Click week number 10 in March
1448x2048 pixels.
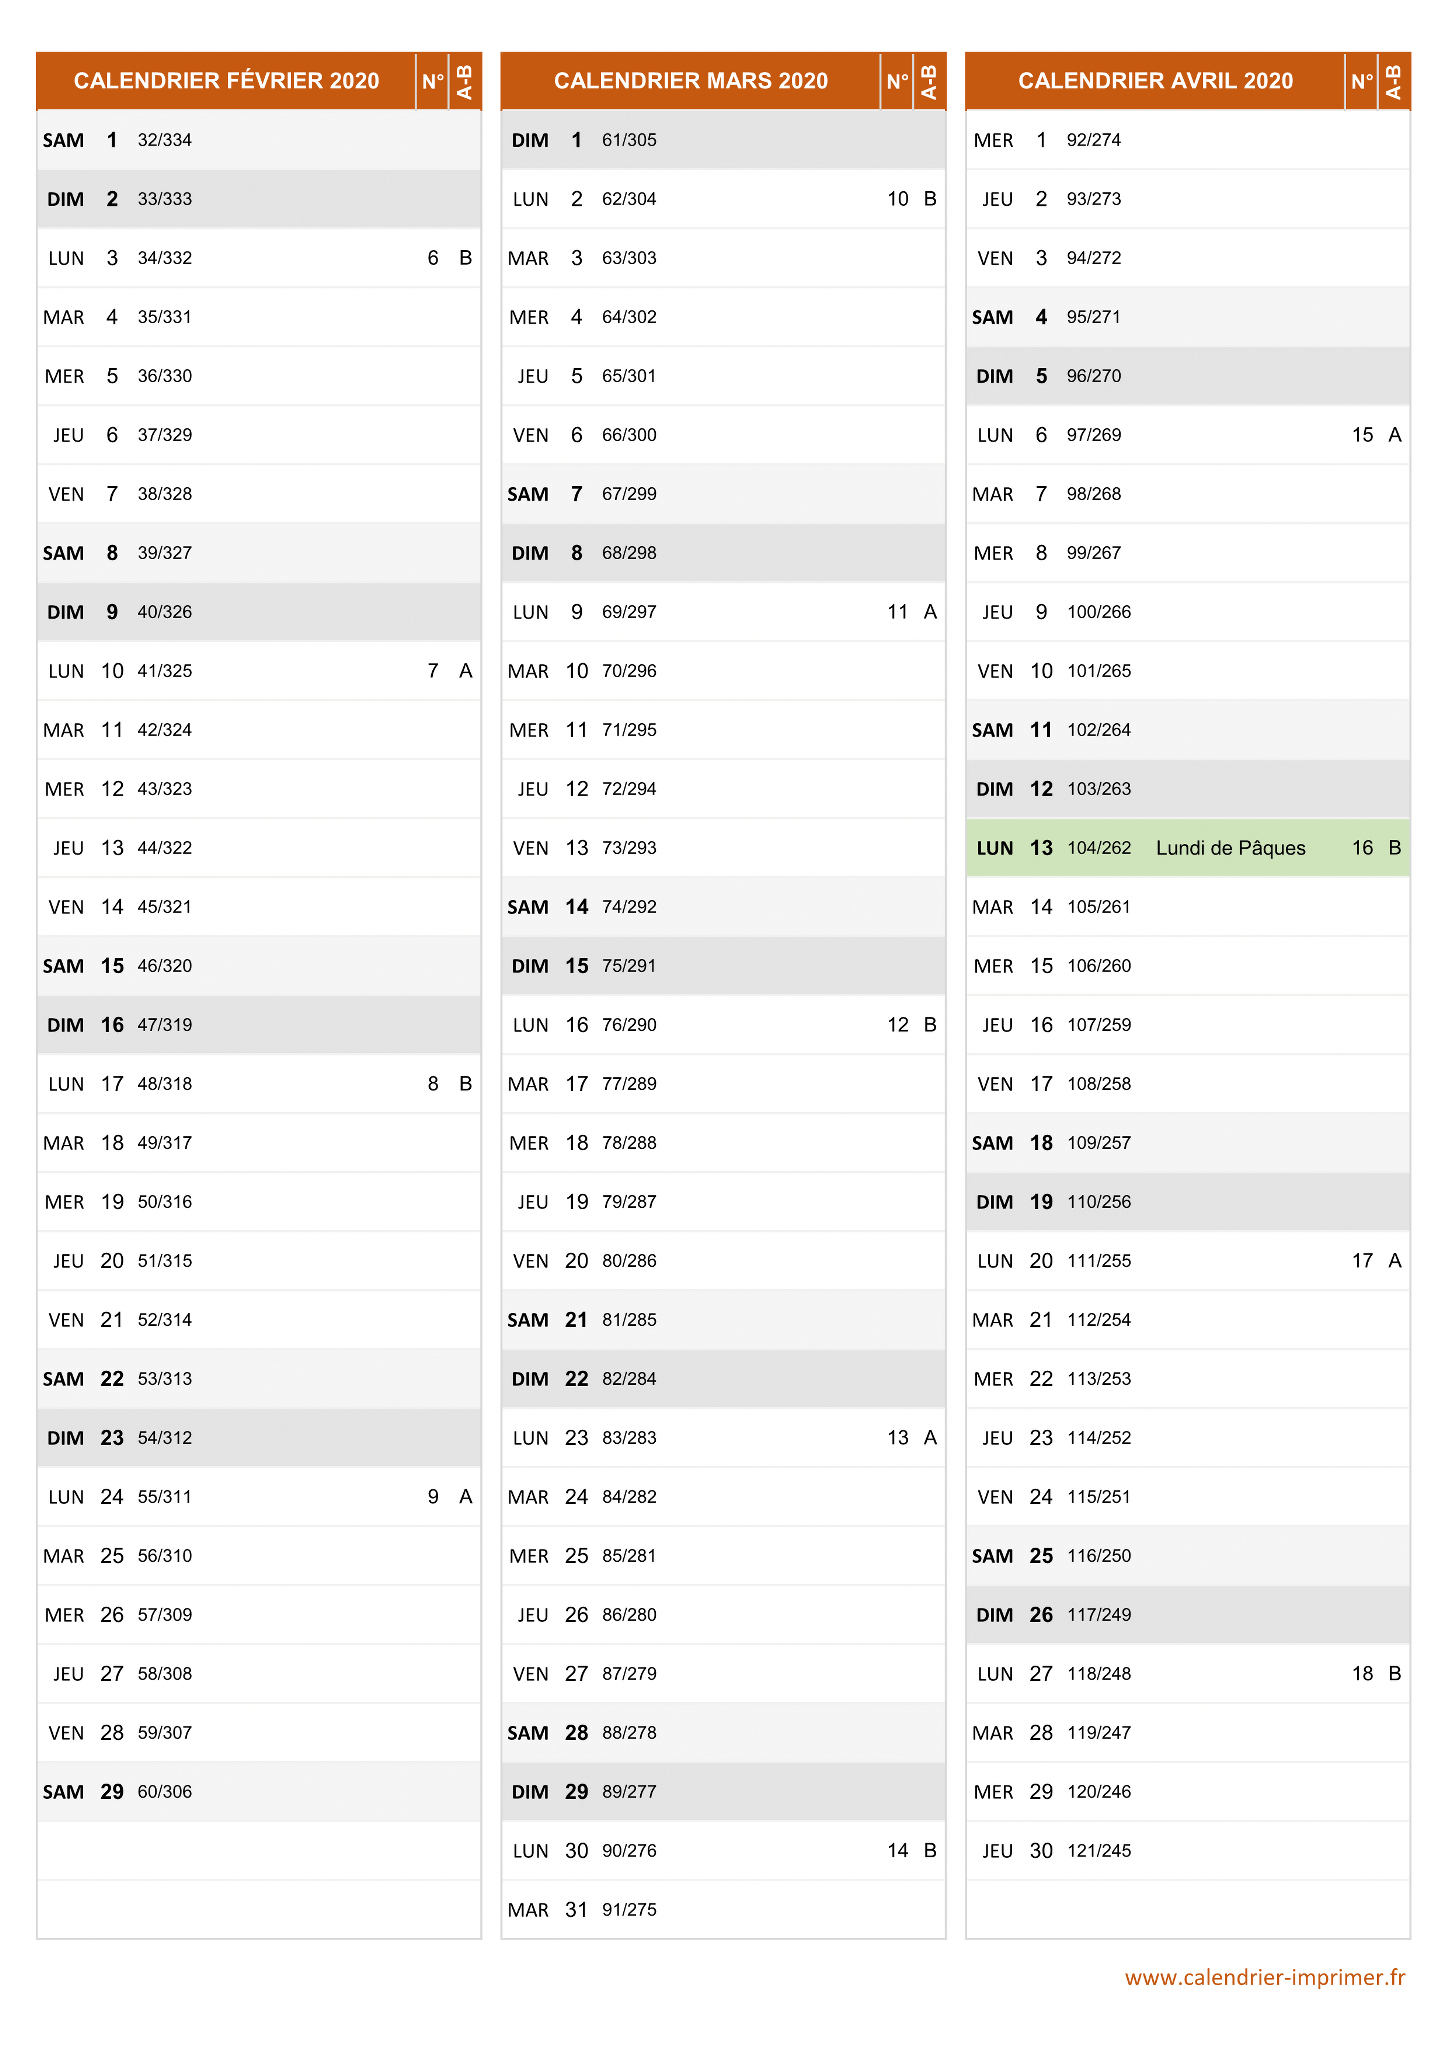coord(898,199)
